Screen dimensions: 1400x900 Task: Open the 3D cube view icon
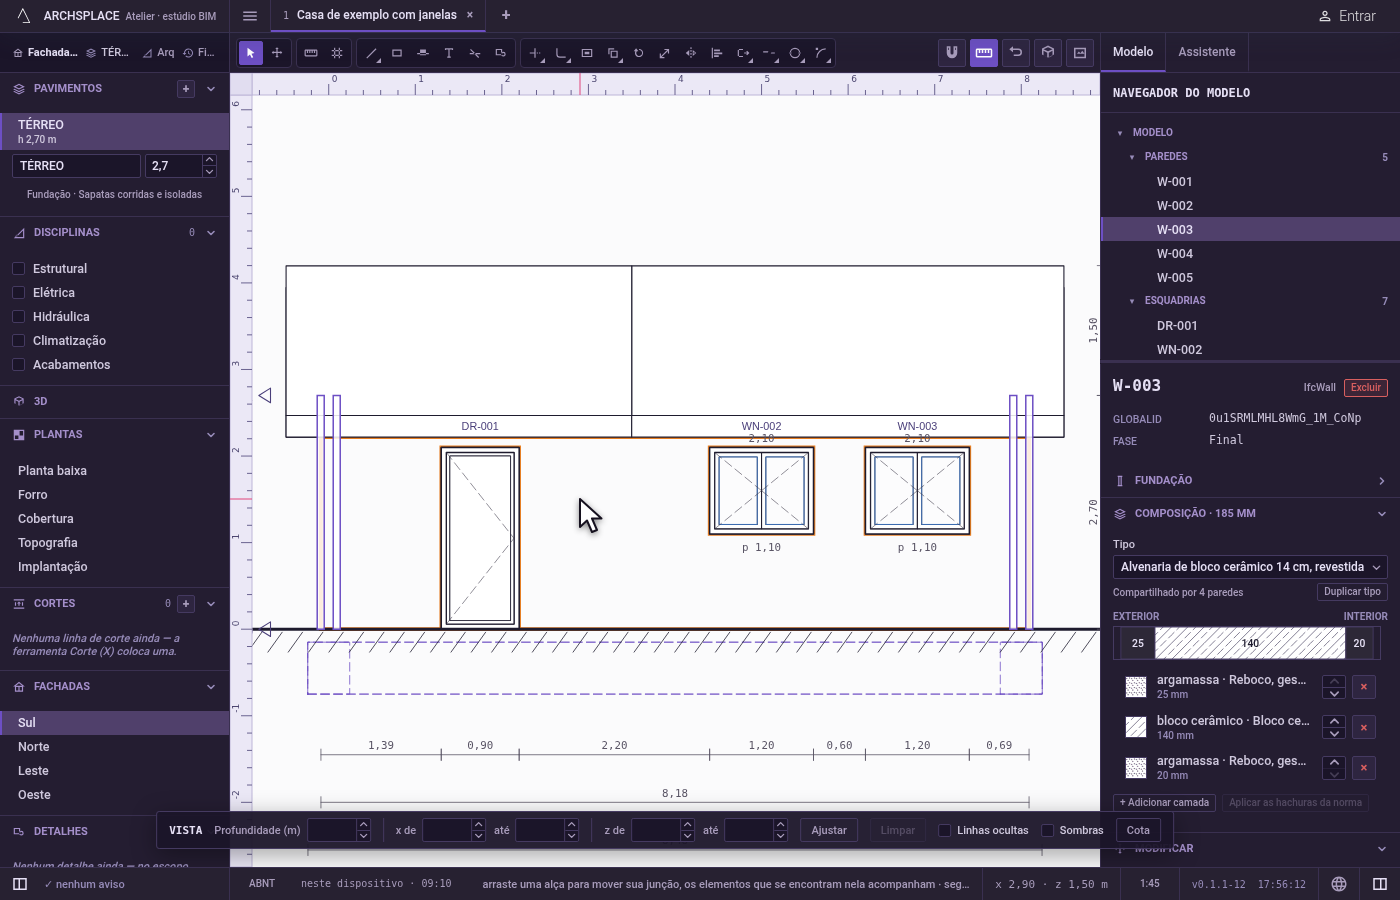(1048, 52)
